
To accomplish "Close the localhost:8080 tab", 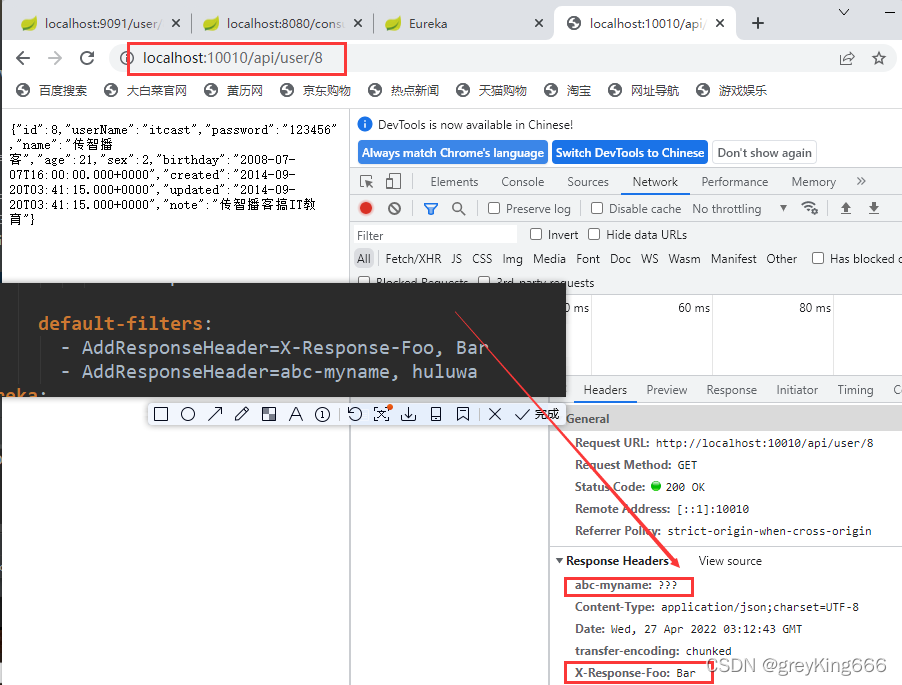I will (358, 23).
